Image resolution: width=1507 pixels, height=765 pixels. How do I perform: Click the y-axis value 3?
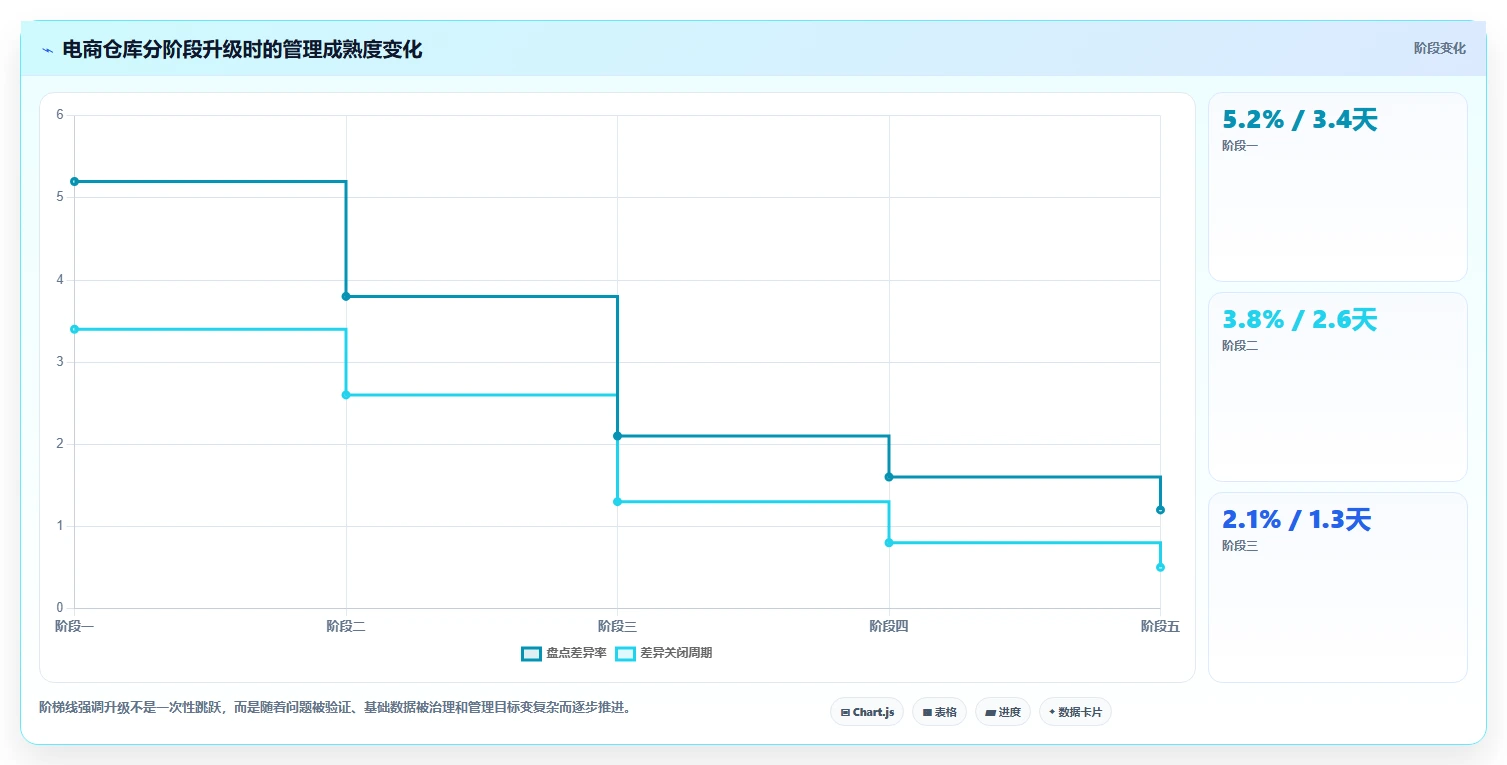pos(60,362)
